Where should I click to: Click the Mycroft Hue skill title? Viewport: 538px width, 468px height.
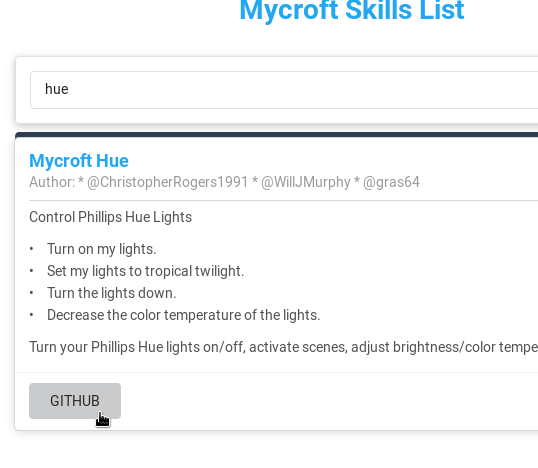click(79, 161)
